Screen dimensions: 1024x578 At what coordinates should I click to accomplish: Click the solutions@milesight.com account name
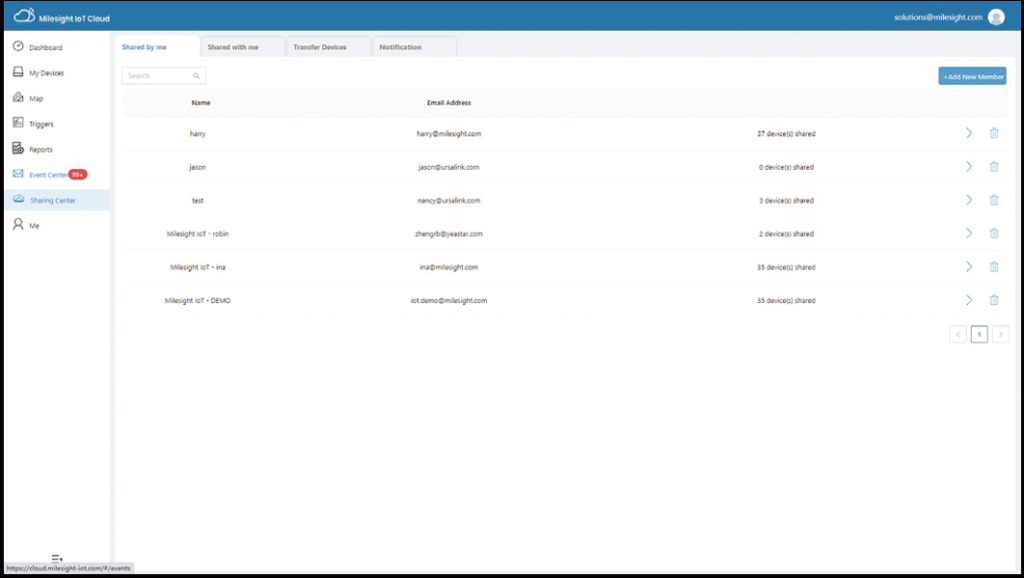[x=938, y=17]
